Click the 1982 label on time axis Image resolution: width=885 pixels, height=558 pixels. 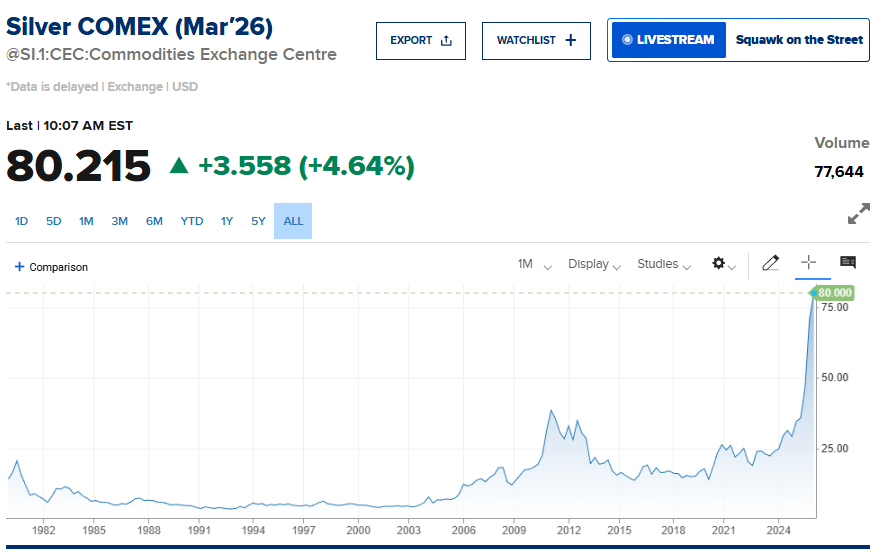pyautogui.click(x=43, y=530)
